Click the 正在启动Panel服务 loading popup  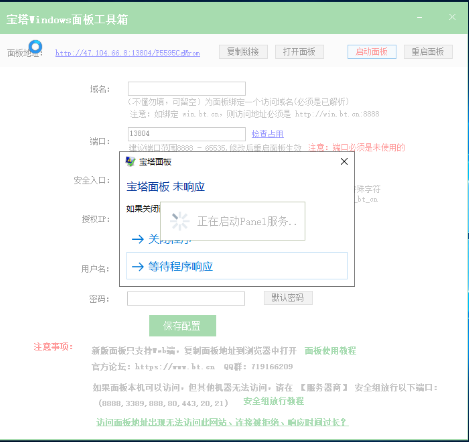tap(233, 221)
